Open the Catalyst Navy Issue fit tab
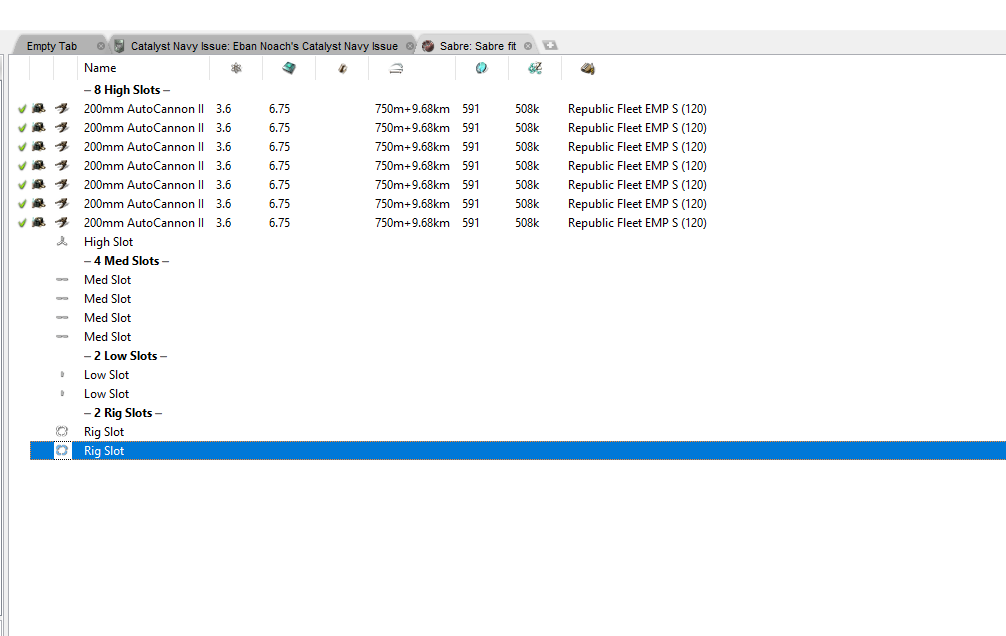 264,46
